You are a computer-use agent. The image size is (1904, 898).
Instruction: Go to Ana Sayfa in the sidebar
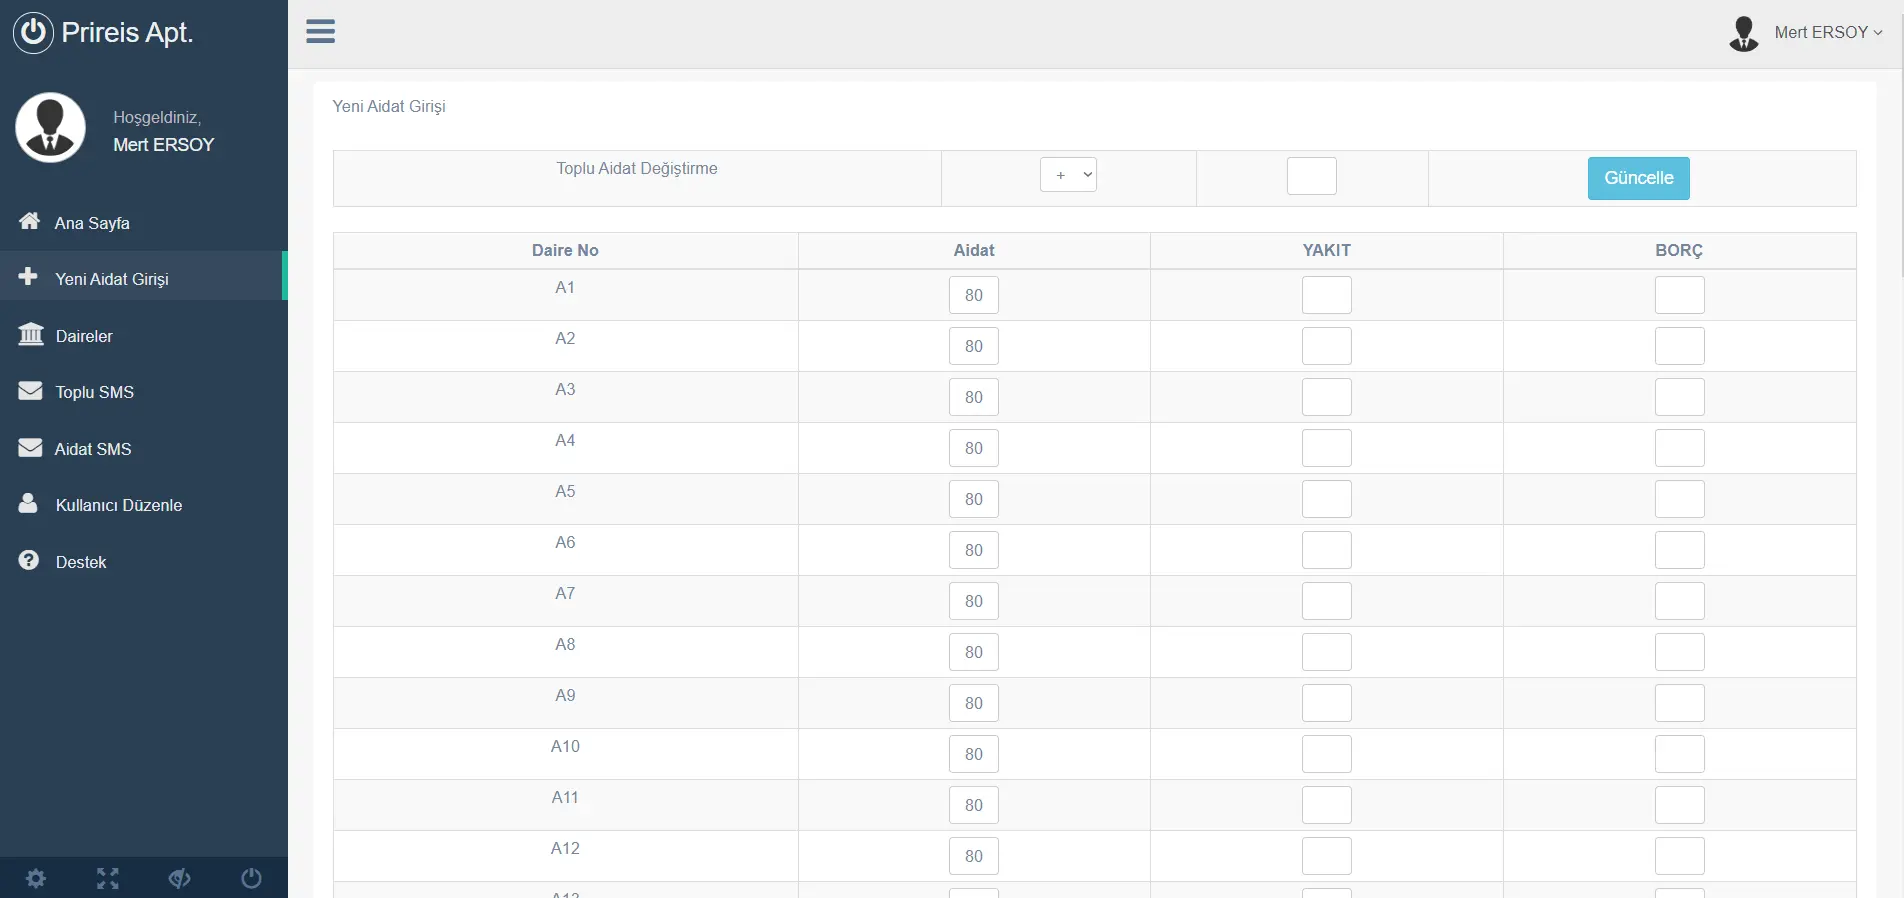pos(92,223)
